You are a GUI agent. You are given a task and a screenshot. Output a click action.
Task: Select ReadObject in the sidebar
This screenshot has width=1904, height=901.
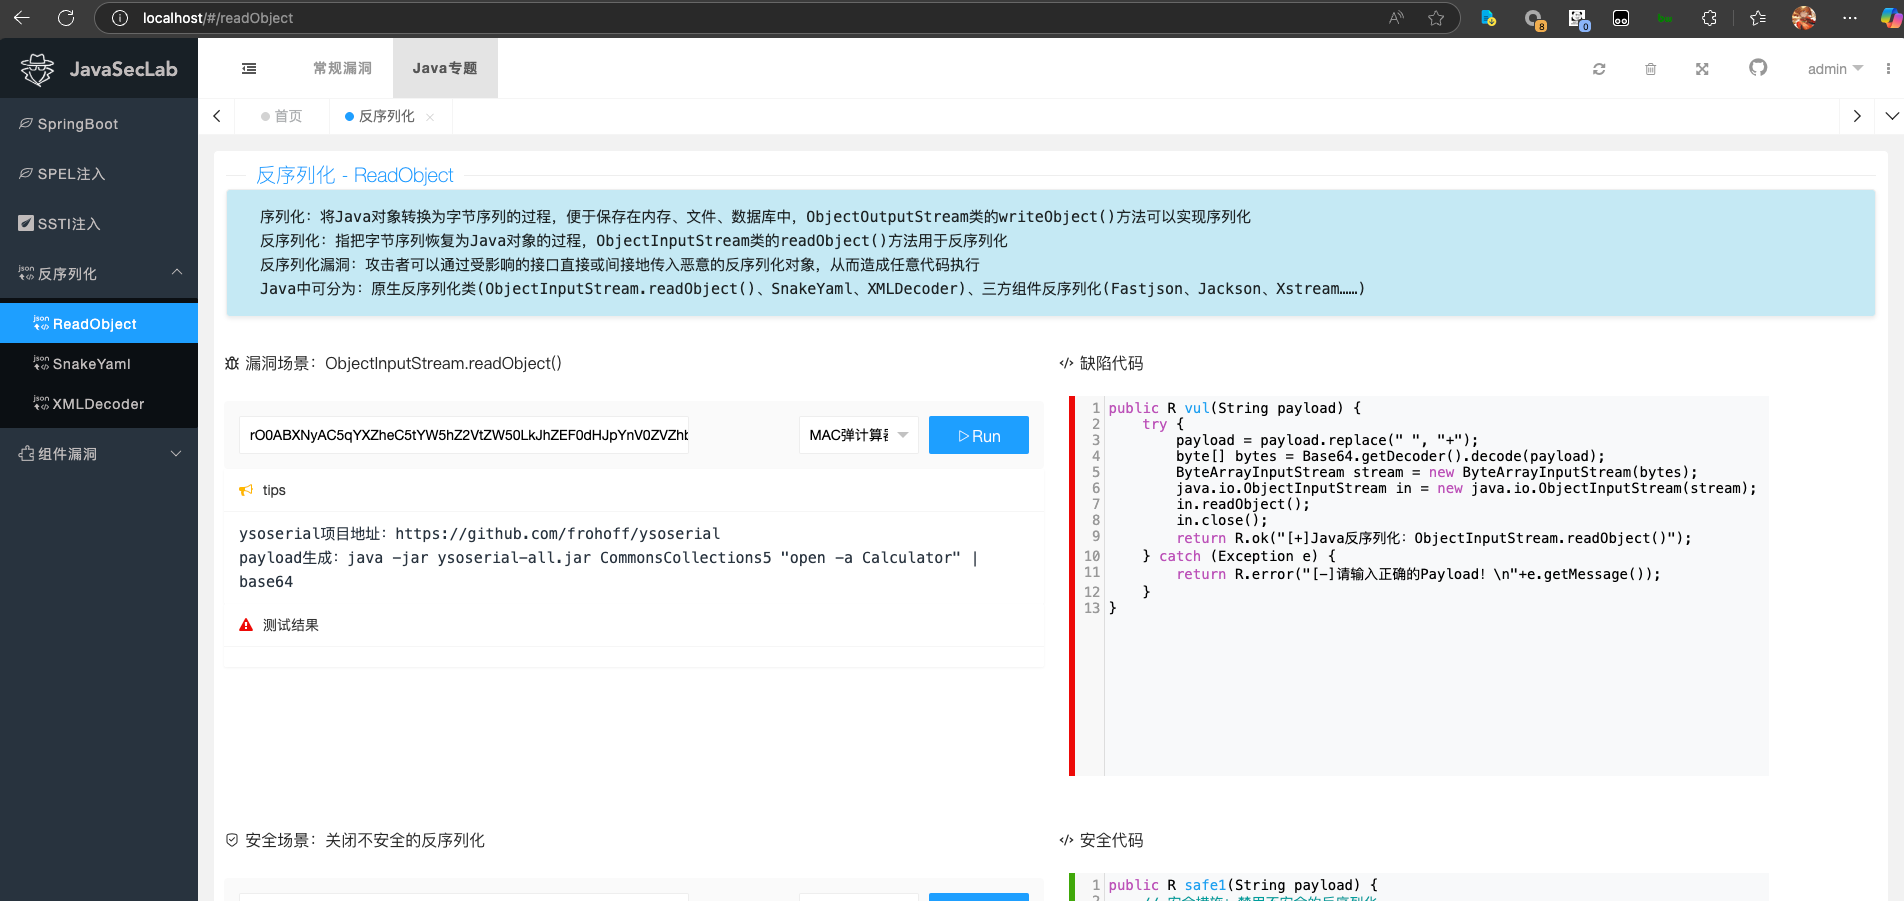coord(99,323)
